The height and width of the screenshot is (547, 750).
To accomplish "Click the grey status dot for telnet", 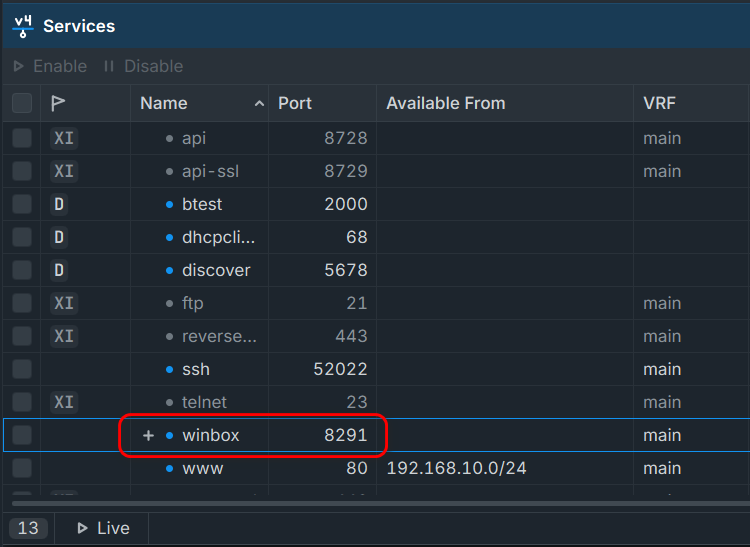I will click(169, 402).
